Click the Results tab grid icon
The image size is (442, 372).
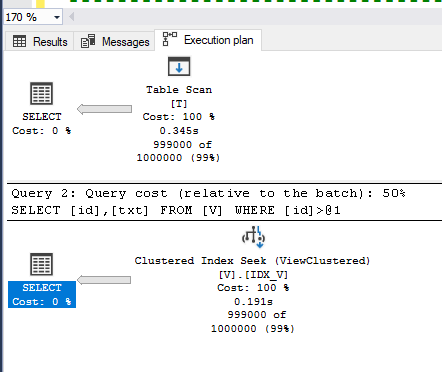[19, 41]
